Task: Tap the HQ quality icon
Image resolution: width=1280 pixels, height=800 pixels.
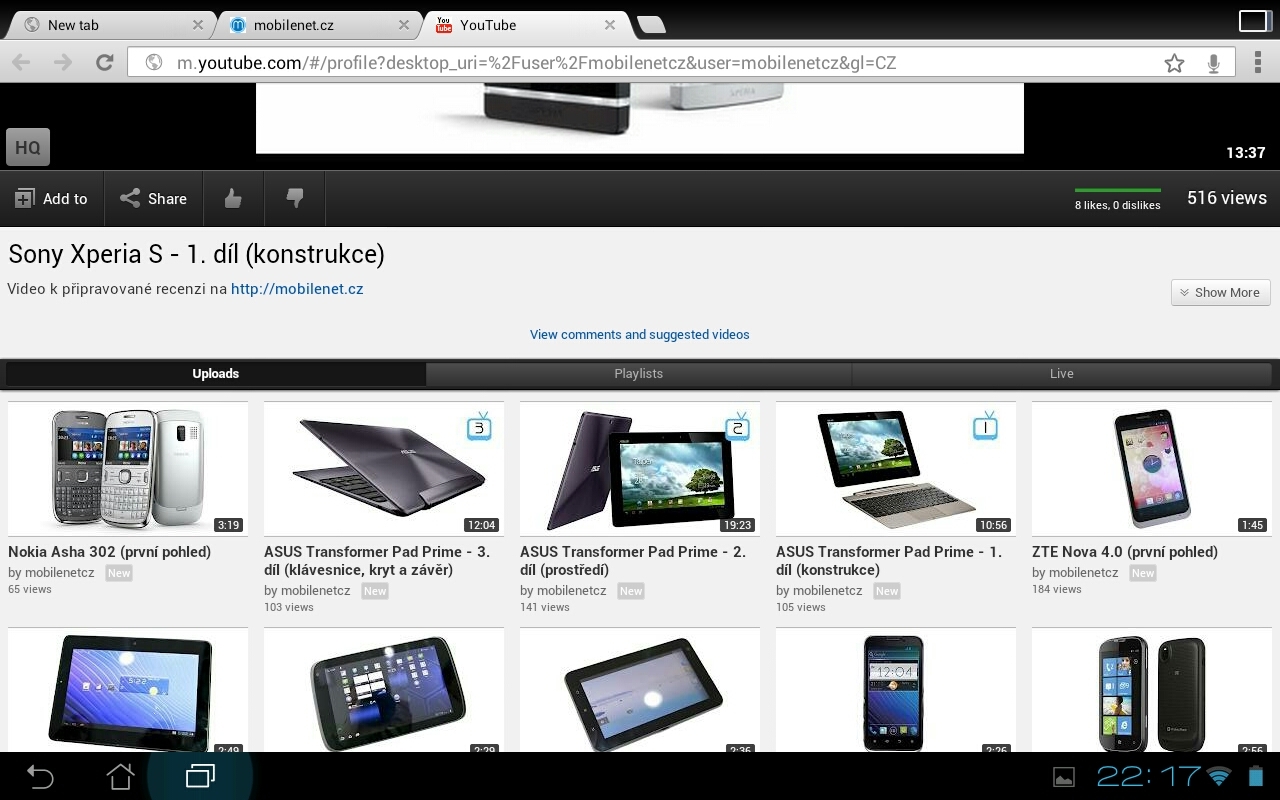Action: point(26,146)
